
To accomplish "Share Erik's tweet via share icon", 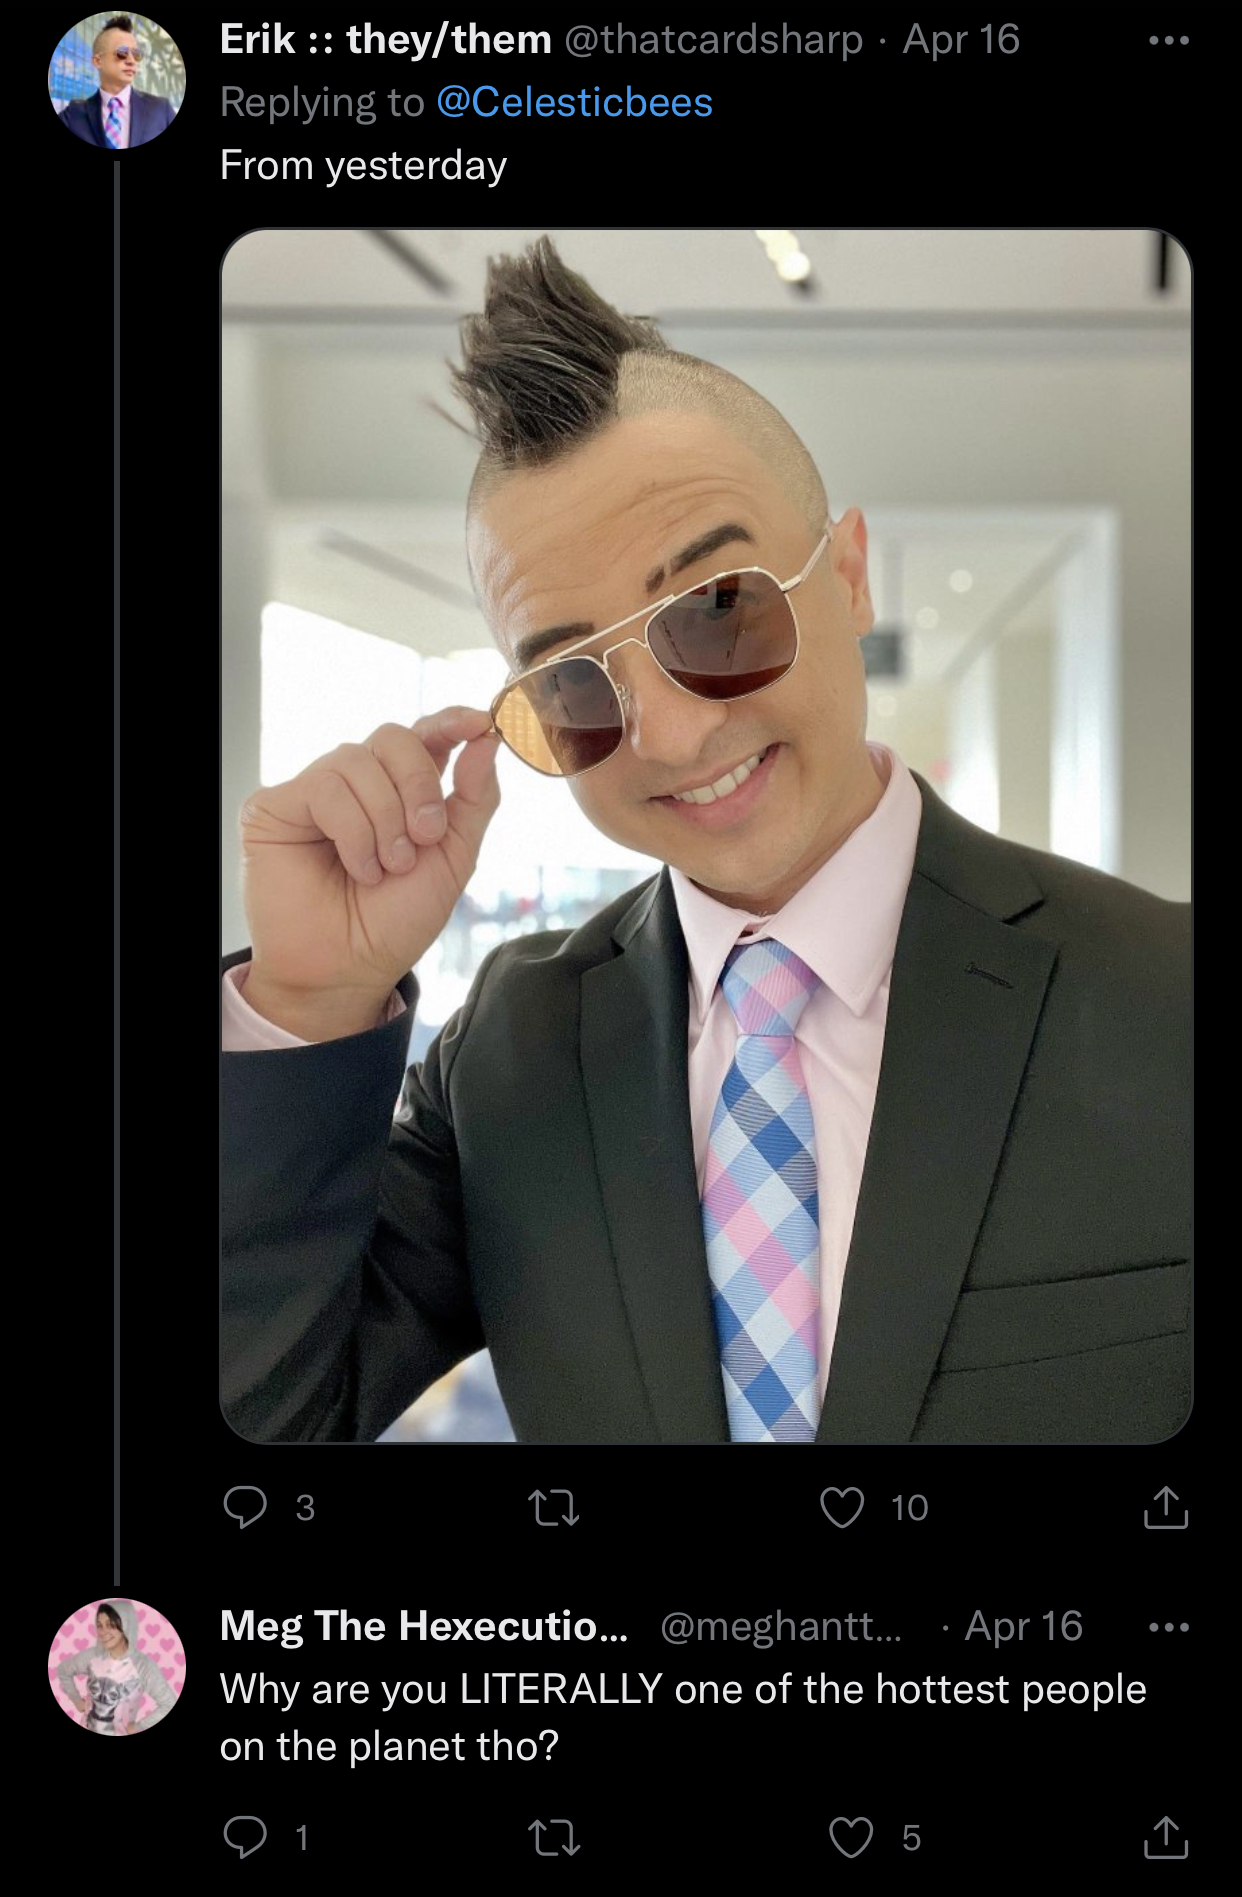I will [x=1166, y=1507].
